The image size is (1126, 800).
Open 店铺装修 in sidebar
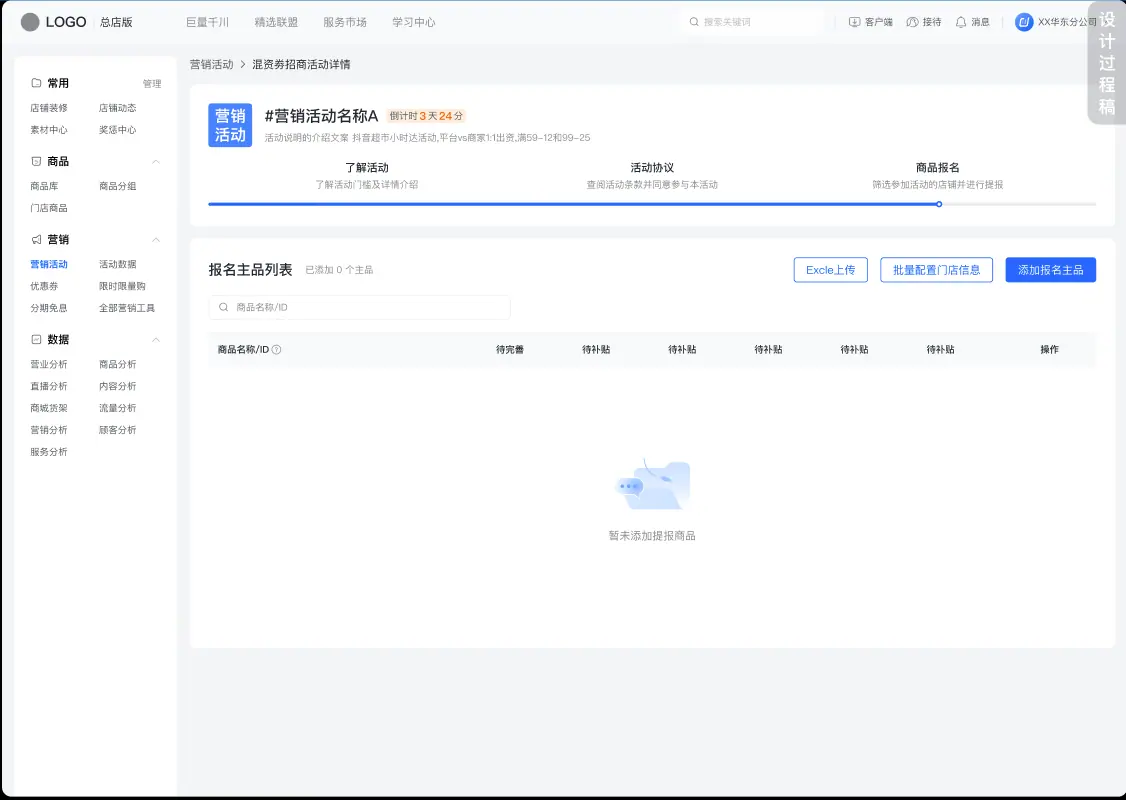pyautogui.click(x=49, y=108)
